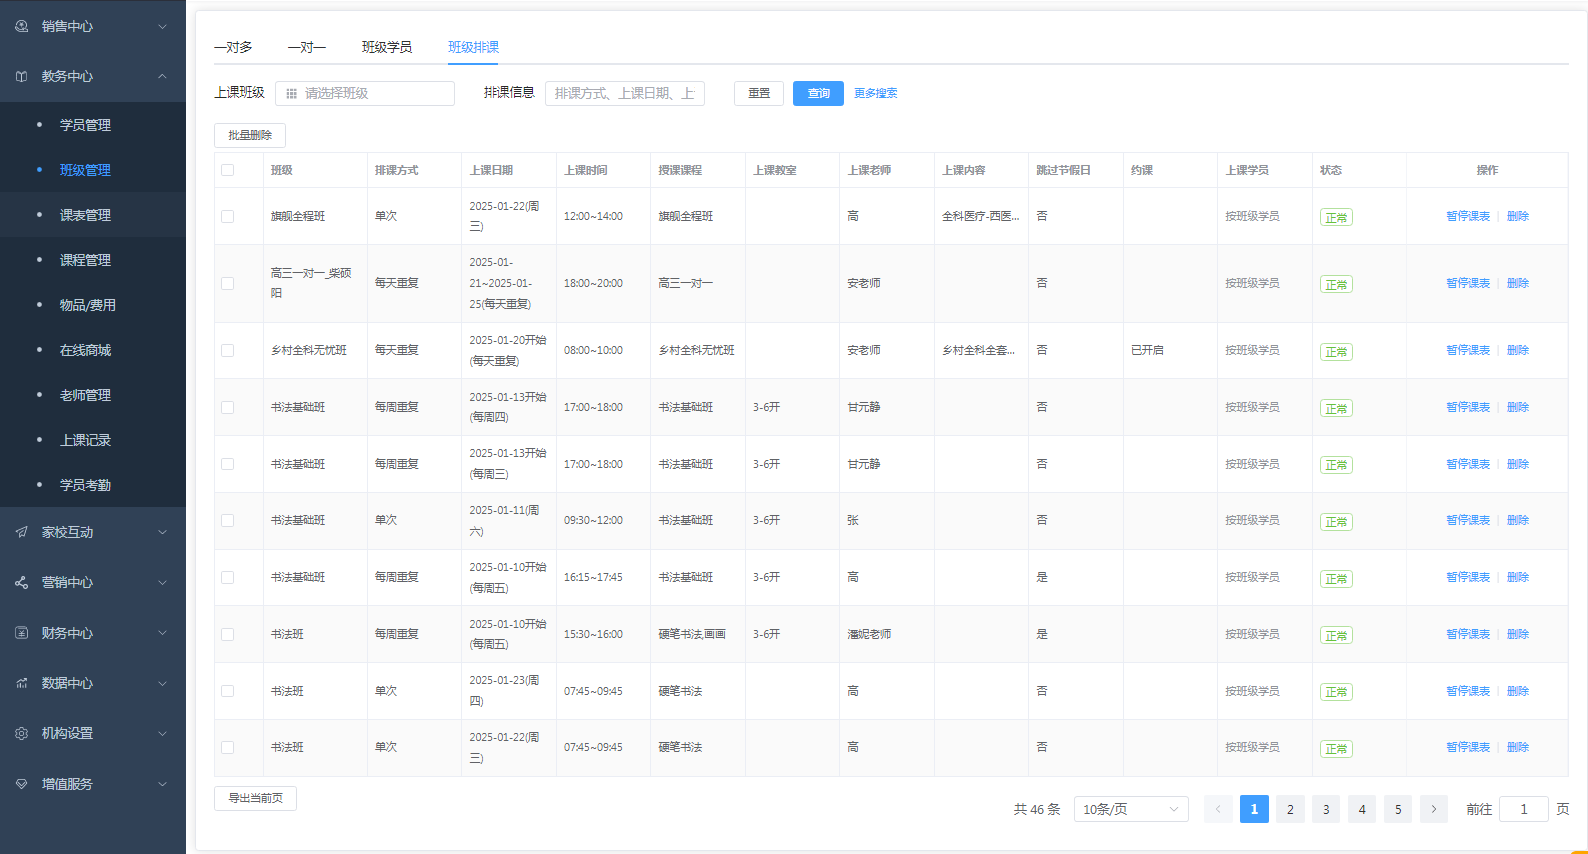Check the 书法基础班 每周三 row checkbox
Viewport: 1588px width, 854px height.
coord(228,464)
